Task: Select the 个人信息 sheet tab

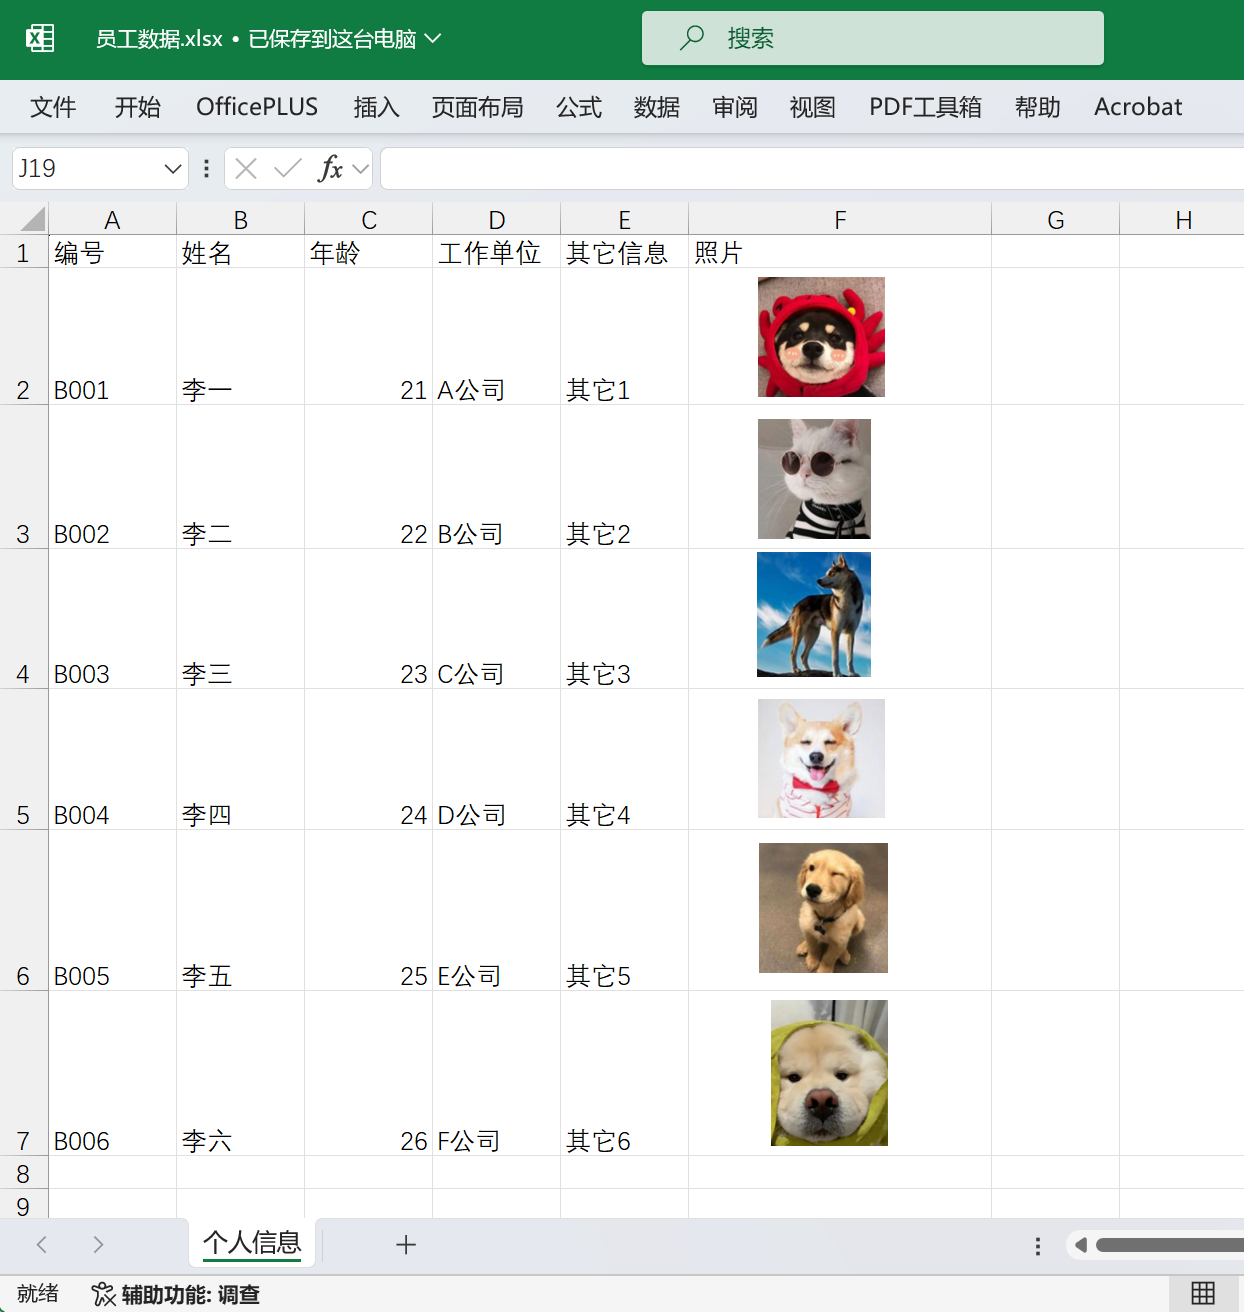Action: 252,1243
